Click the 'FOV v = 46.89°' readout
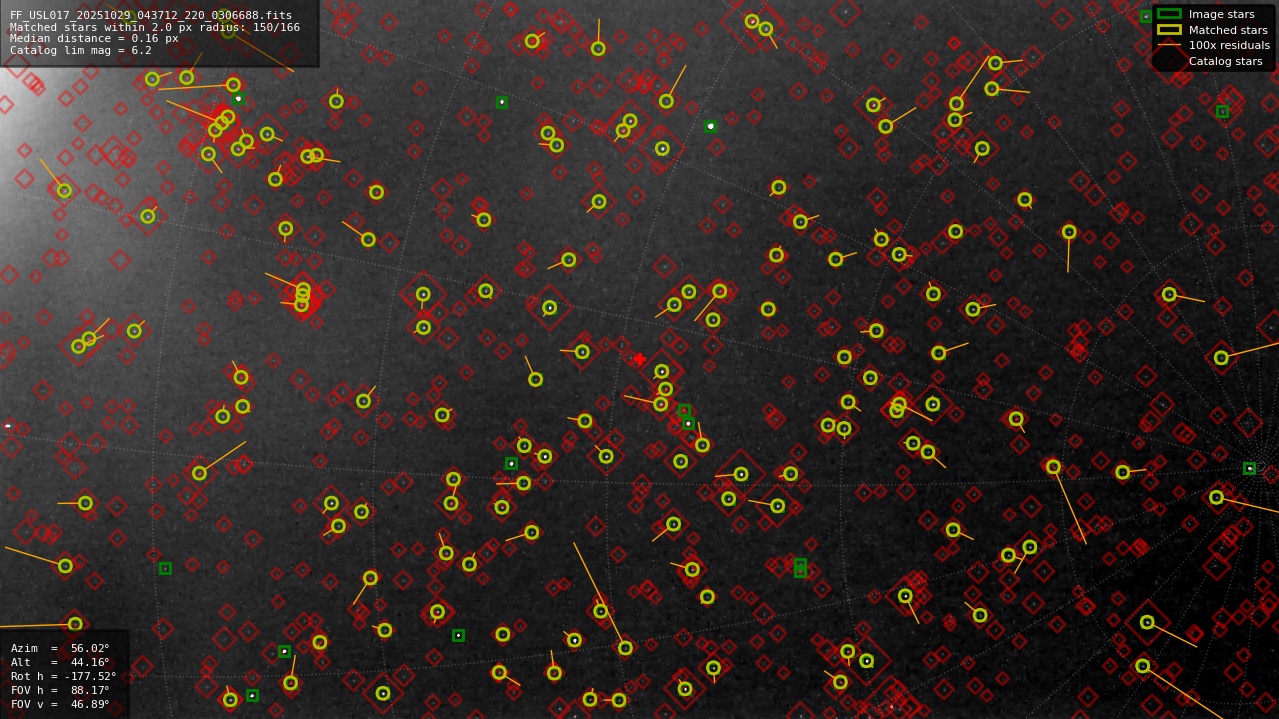The width and height of the screenshot is (1279, 719). click(60, 705)
